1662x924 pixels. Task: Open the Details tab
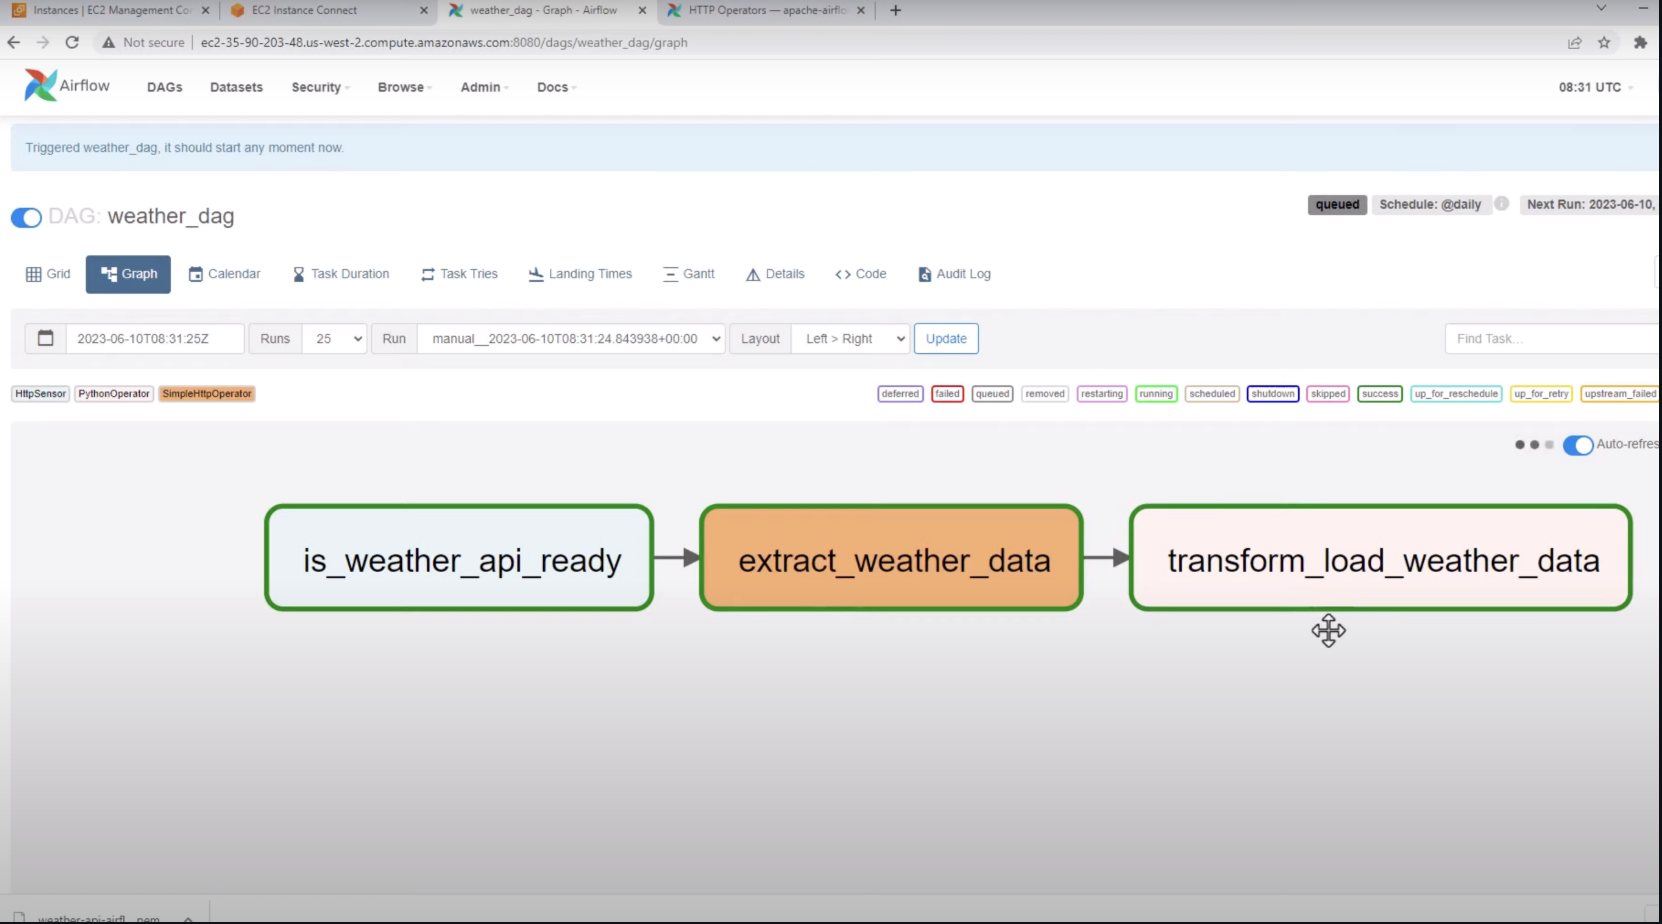[775, 274]
